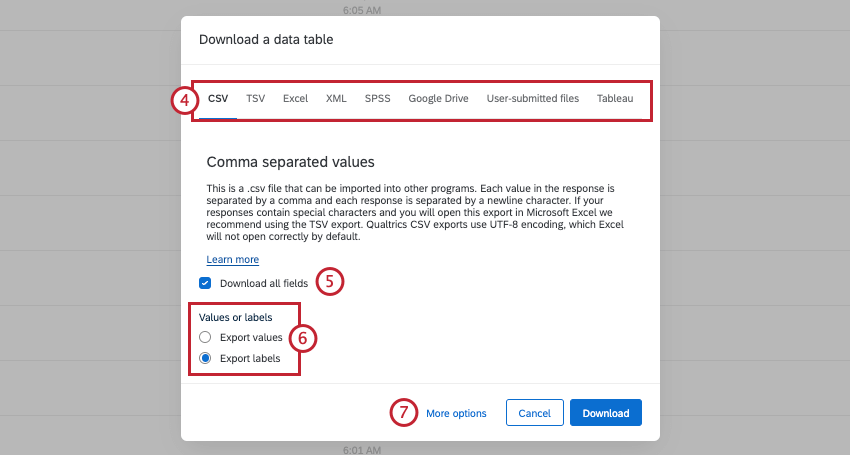Open the TSV export tab
Screen dimensions: 850x455
256,99
